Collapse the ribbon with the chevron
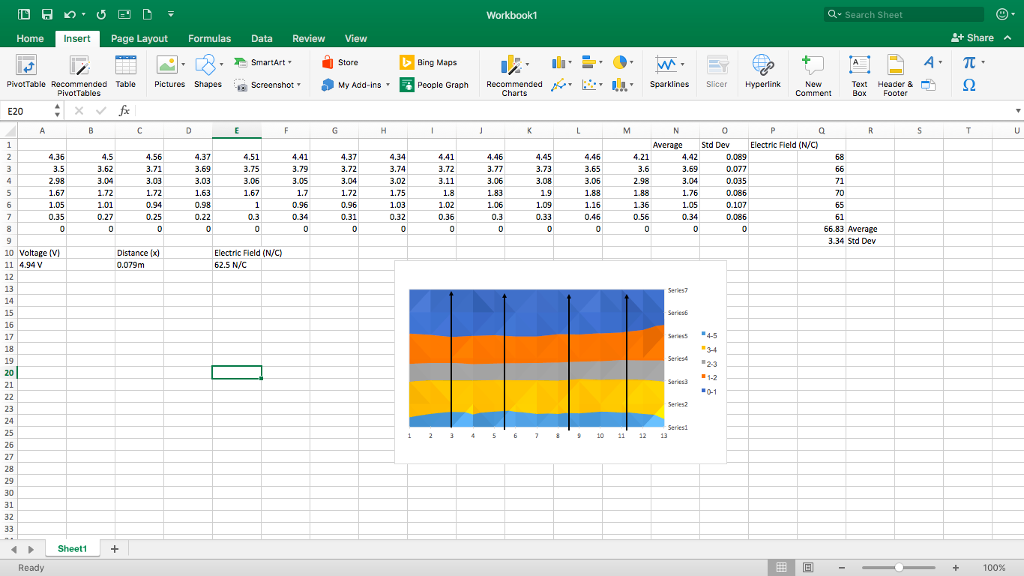The height and width of the screenshot is (576, 1024). pyautogui.click(x=1007, y=38)
